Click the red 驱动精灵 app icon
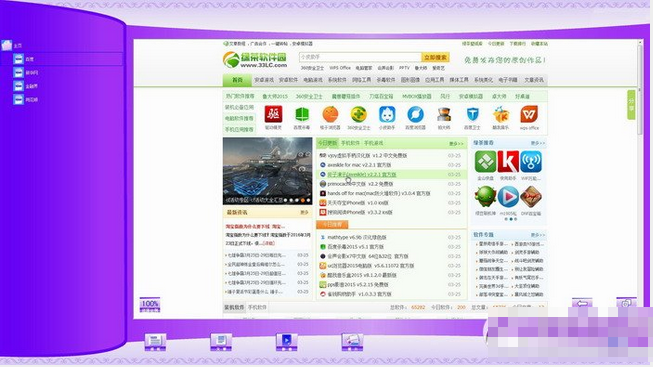This screenshot has height=367, width=653. click(x=273, y=114)
